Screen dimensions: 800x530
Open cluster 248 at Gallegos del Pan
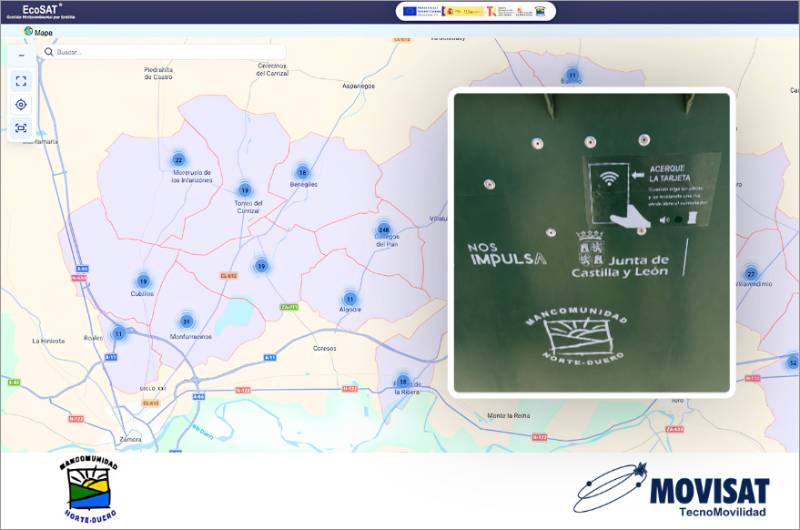pos(384,229)
